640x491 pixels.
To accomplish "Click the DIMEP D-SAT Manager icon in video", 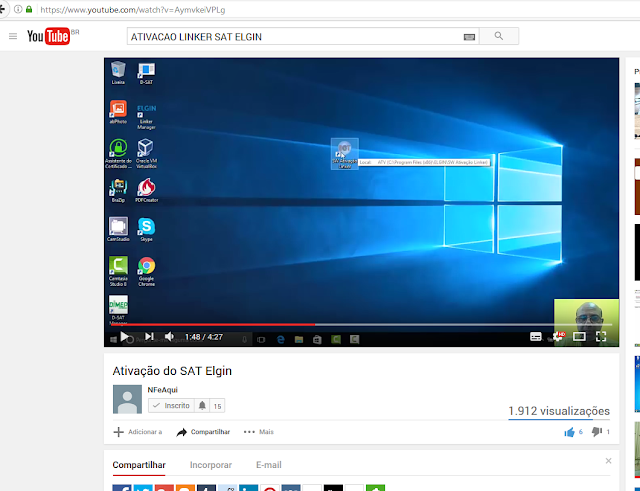I will [118, 309].
